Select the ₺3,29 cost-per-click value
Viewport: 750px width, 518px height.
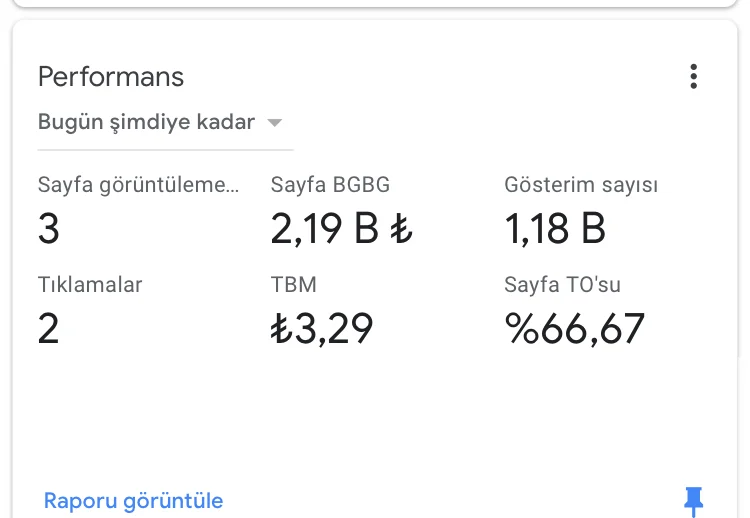click(321, 329)
